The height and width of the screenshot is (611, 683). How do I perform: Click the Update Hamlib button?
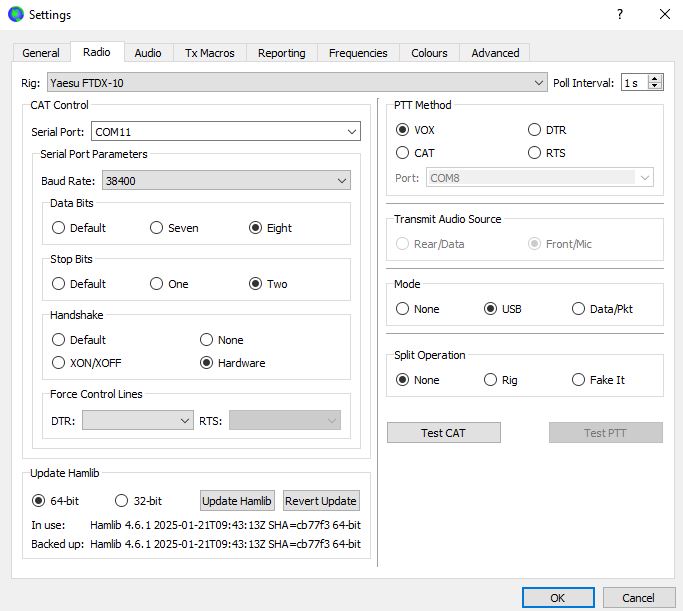click(237, 501)
